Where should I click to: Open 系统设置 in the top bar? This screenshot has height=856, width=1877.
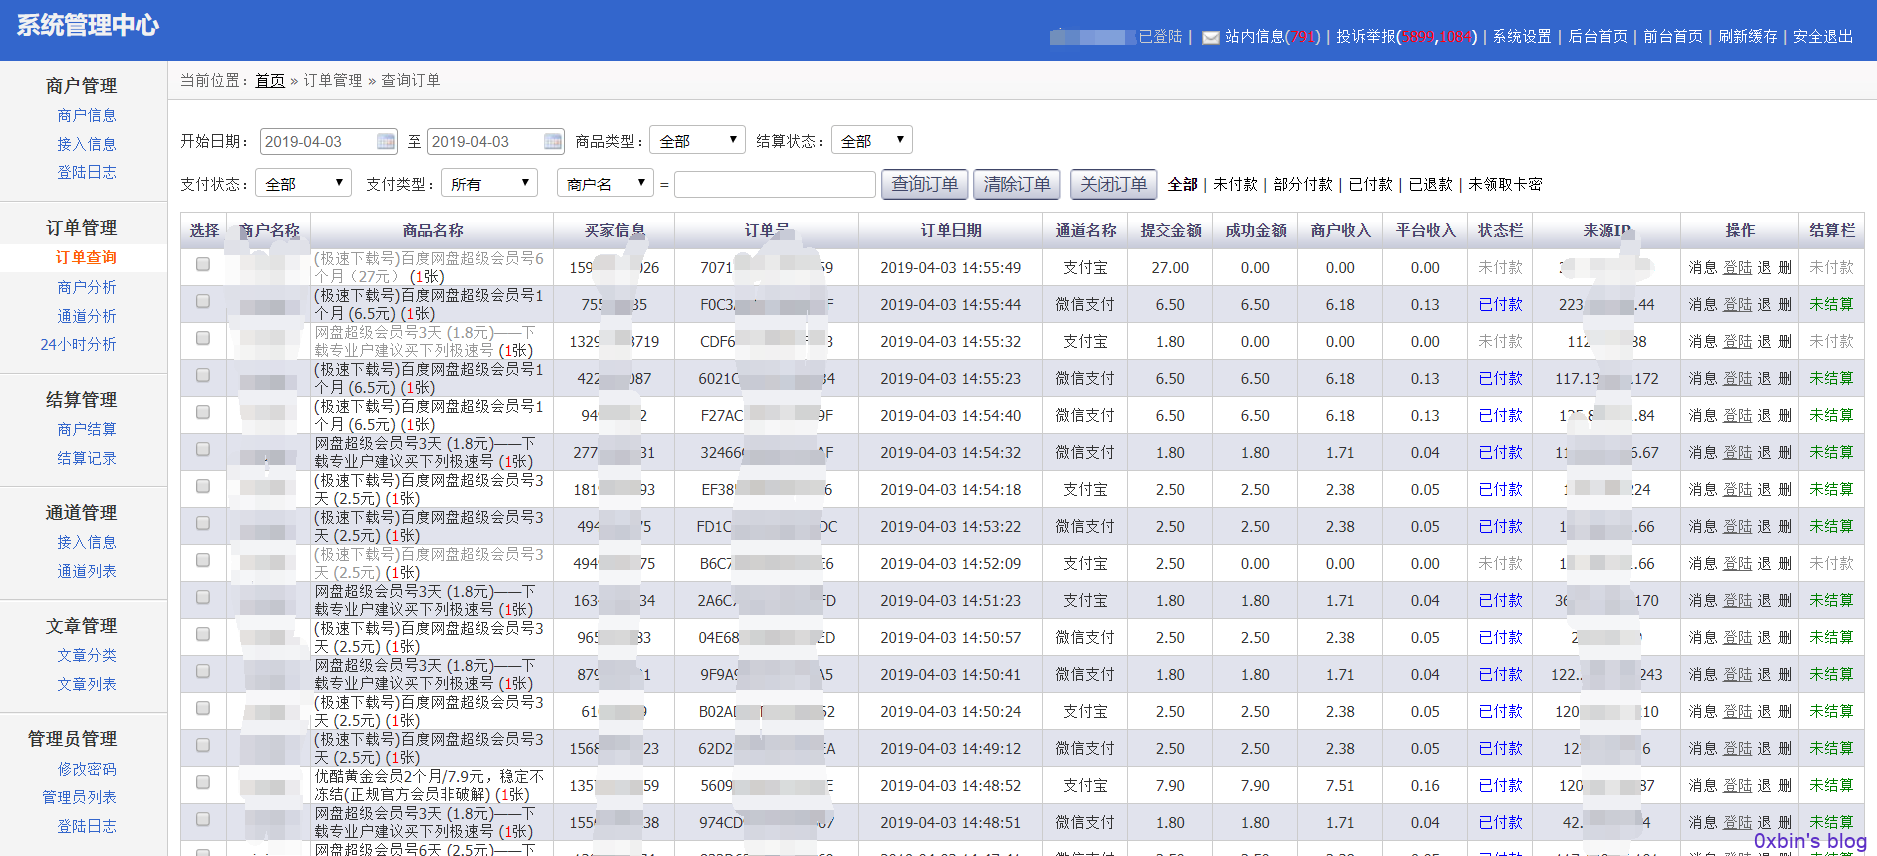coord(1522,37)
